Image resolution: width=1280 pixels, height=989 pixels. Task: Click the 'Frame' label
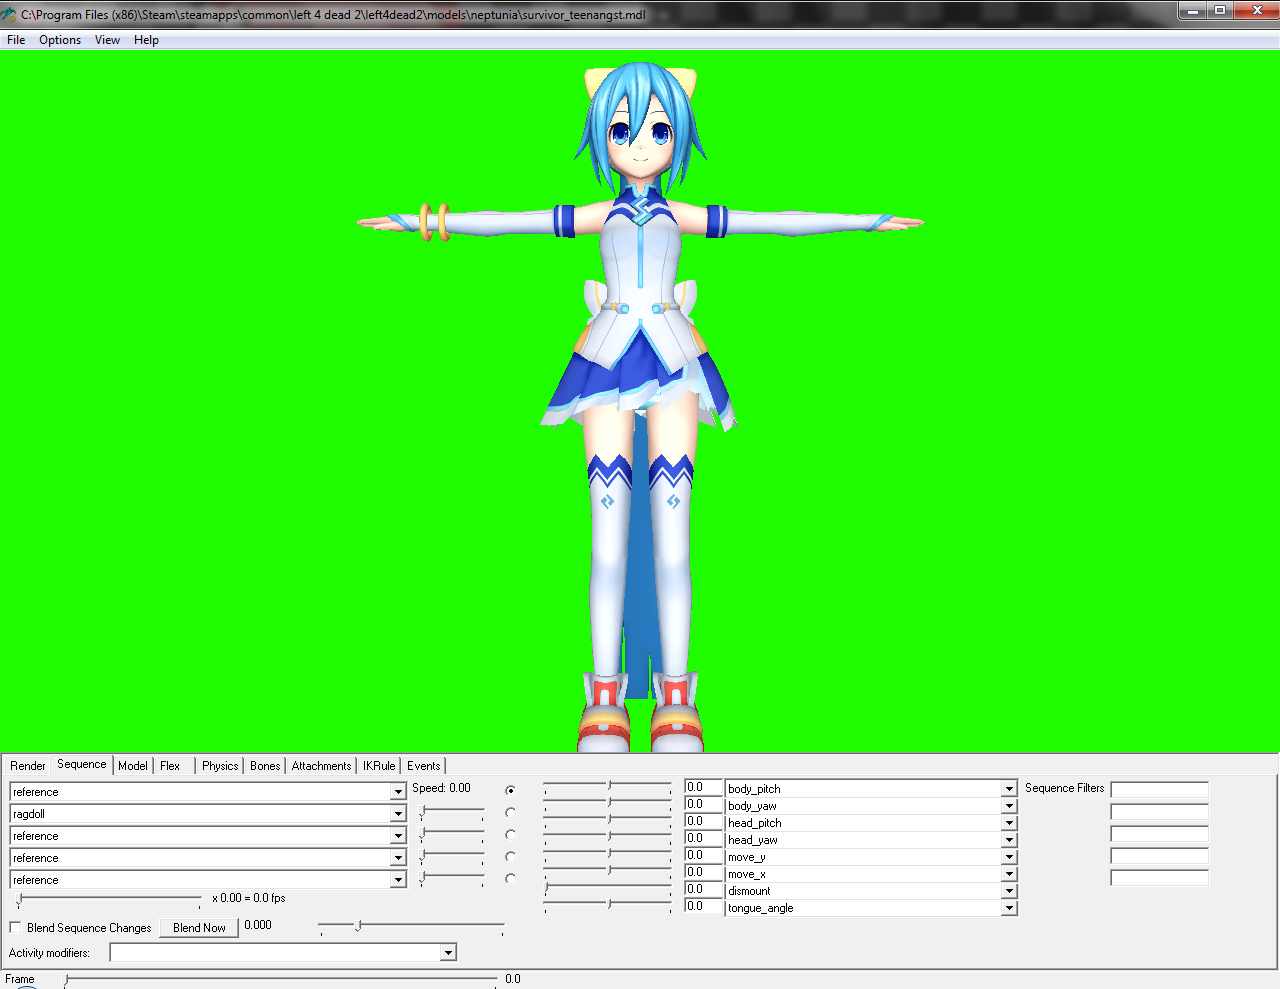(x=20, y=979)
